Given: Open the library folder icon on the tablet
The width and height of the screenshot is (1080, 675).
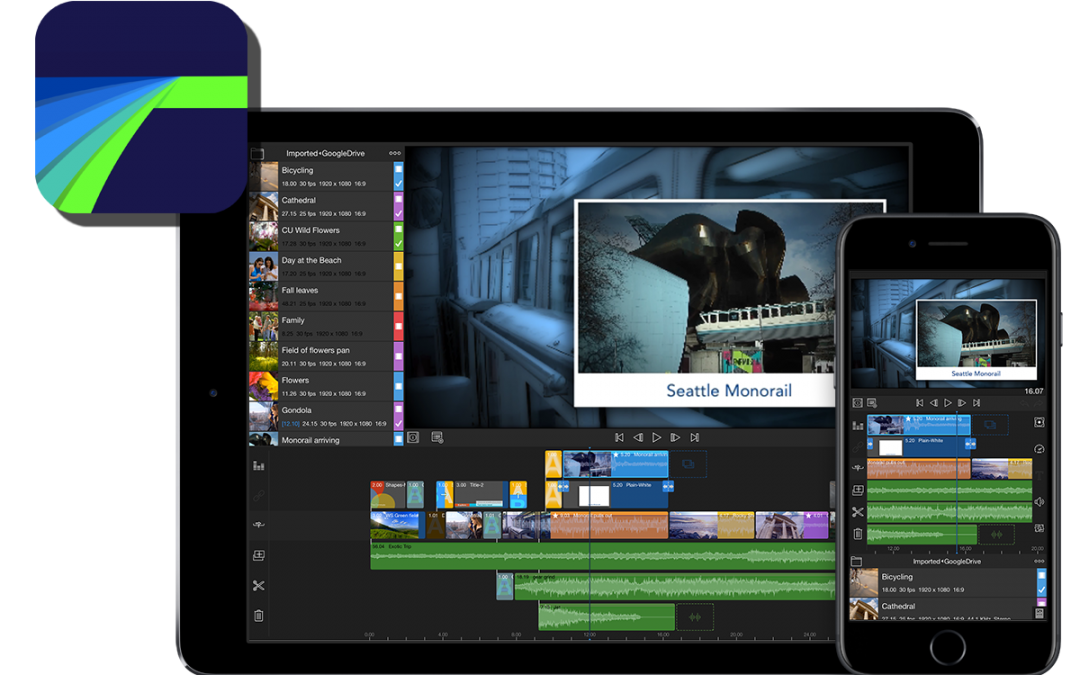Looking at the screenshot, I should tap(257, 153).
